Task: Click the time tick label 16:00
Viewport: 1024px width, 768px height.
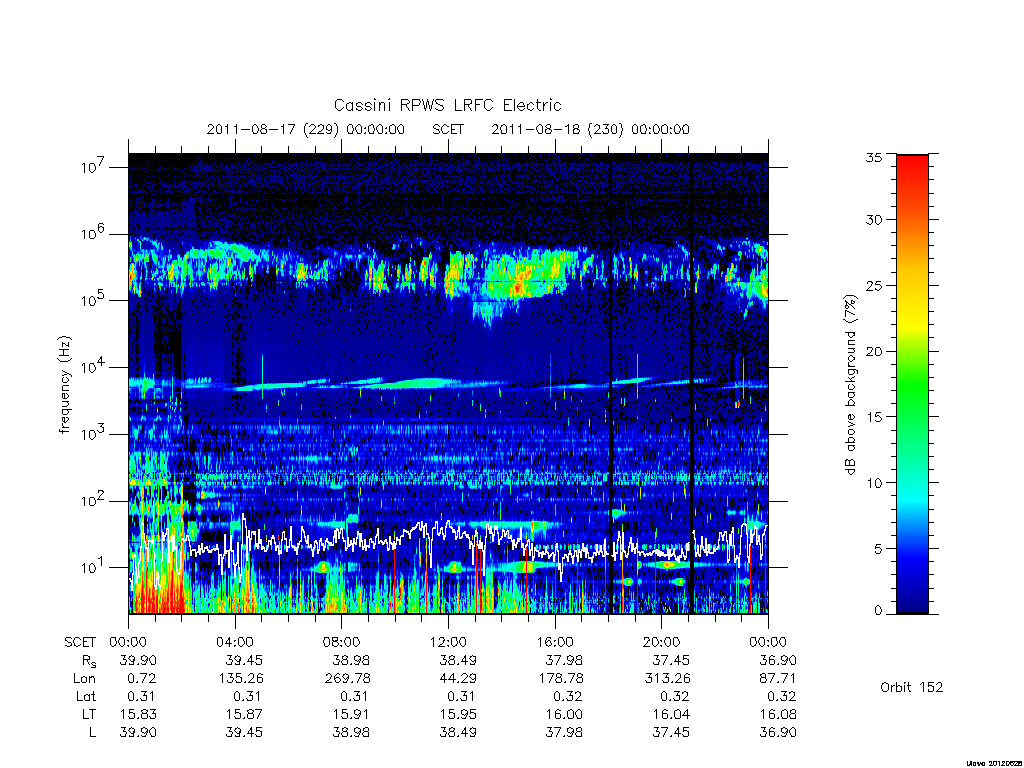Action: point(554,642)
